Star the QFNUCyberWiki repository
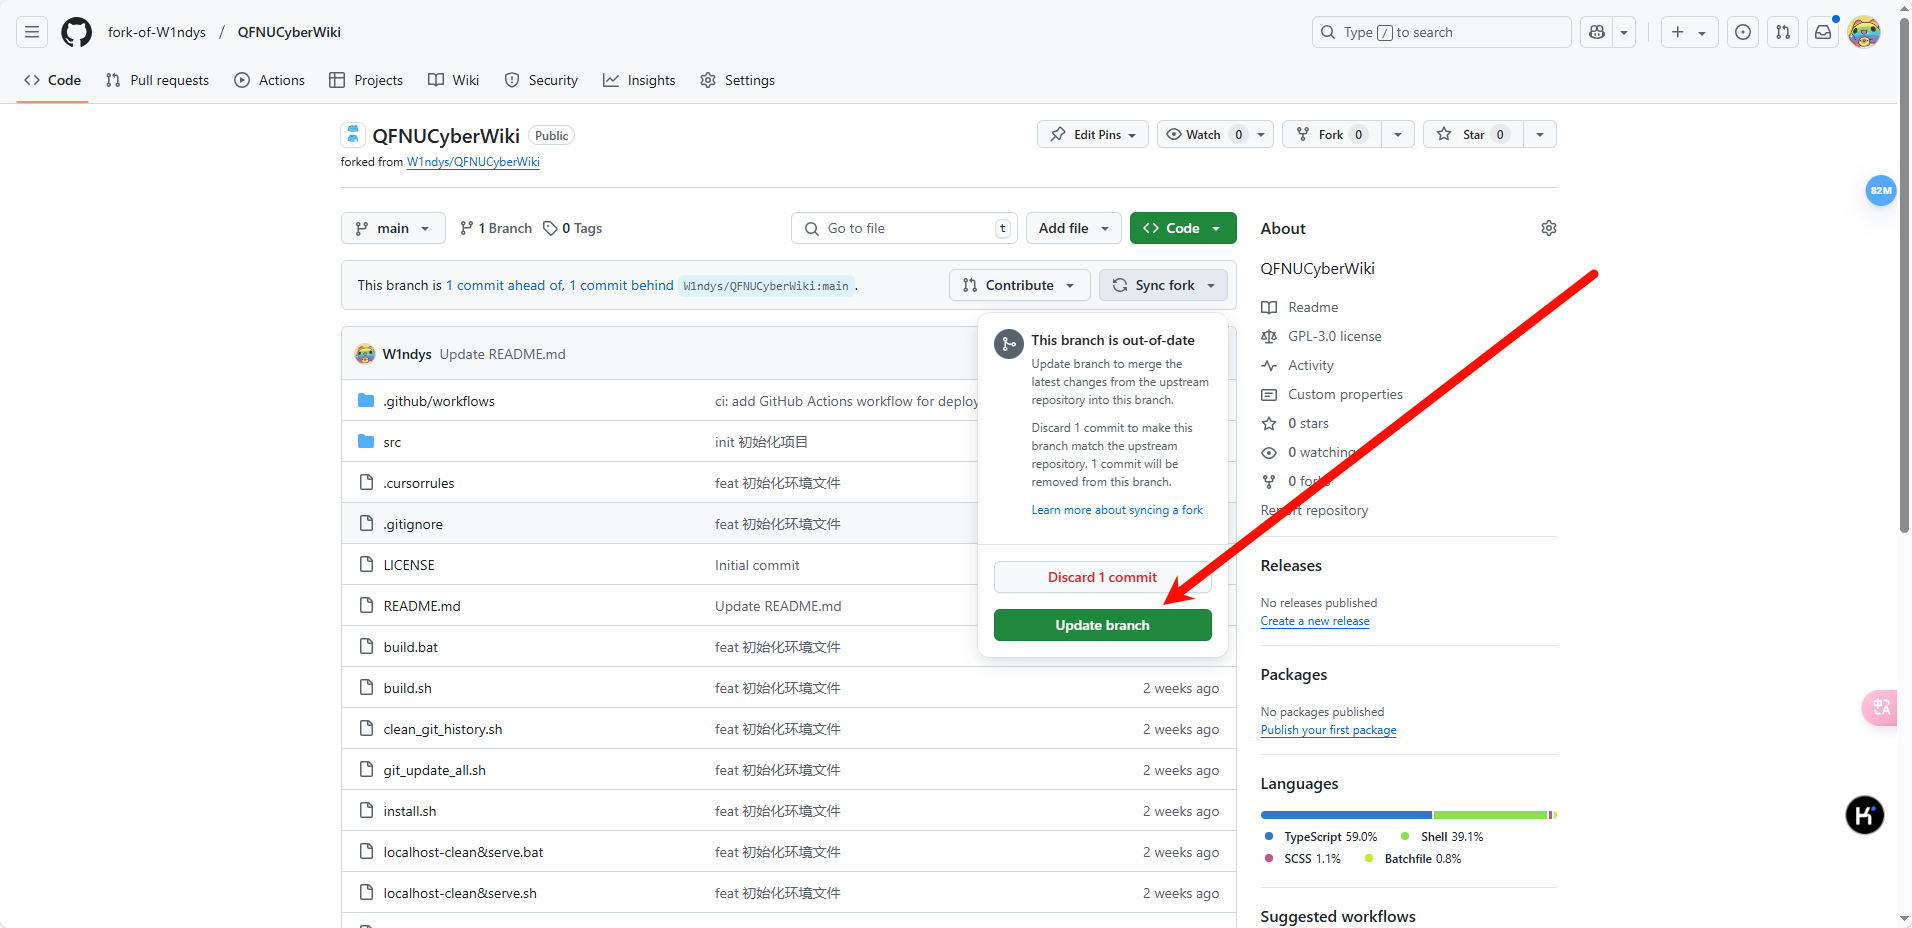Viewport: 1912px width, 928px height. [1473, 134]
